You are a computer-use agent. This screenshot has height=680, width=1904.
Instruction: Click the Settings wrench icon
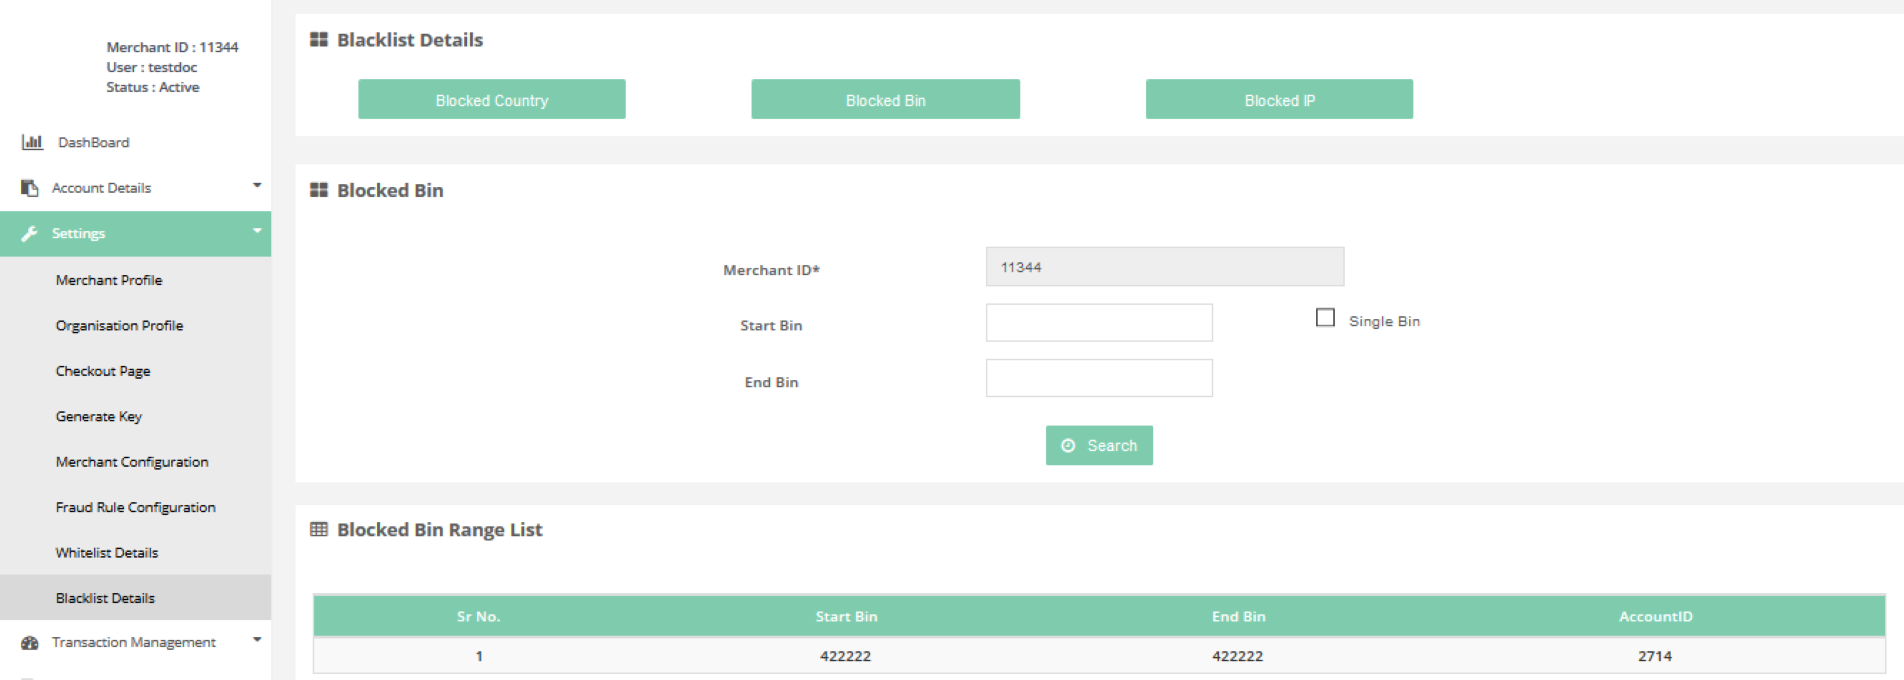coord(30,233)
